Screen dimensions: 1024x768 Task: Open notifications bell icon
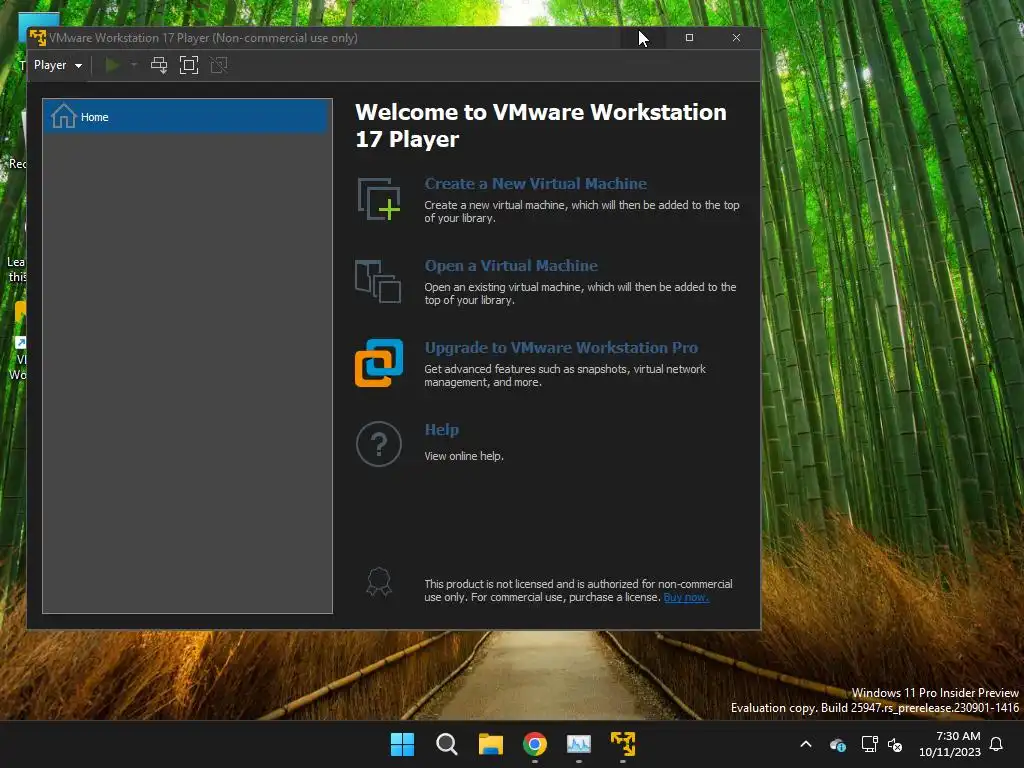coord(997,744)
